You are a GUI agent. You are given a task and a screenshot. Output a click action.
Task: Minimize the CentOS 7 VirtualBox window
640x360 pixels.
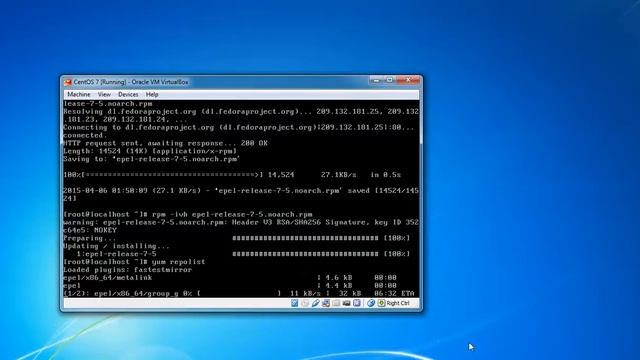pos(376,80)
